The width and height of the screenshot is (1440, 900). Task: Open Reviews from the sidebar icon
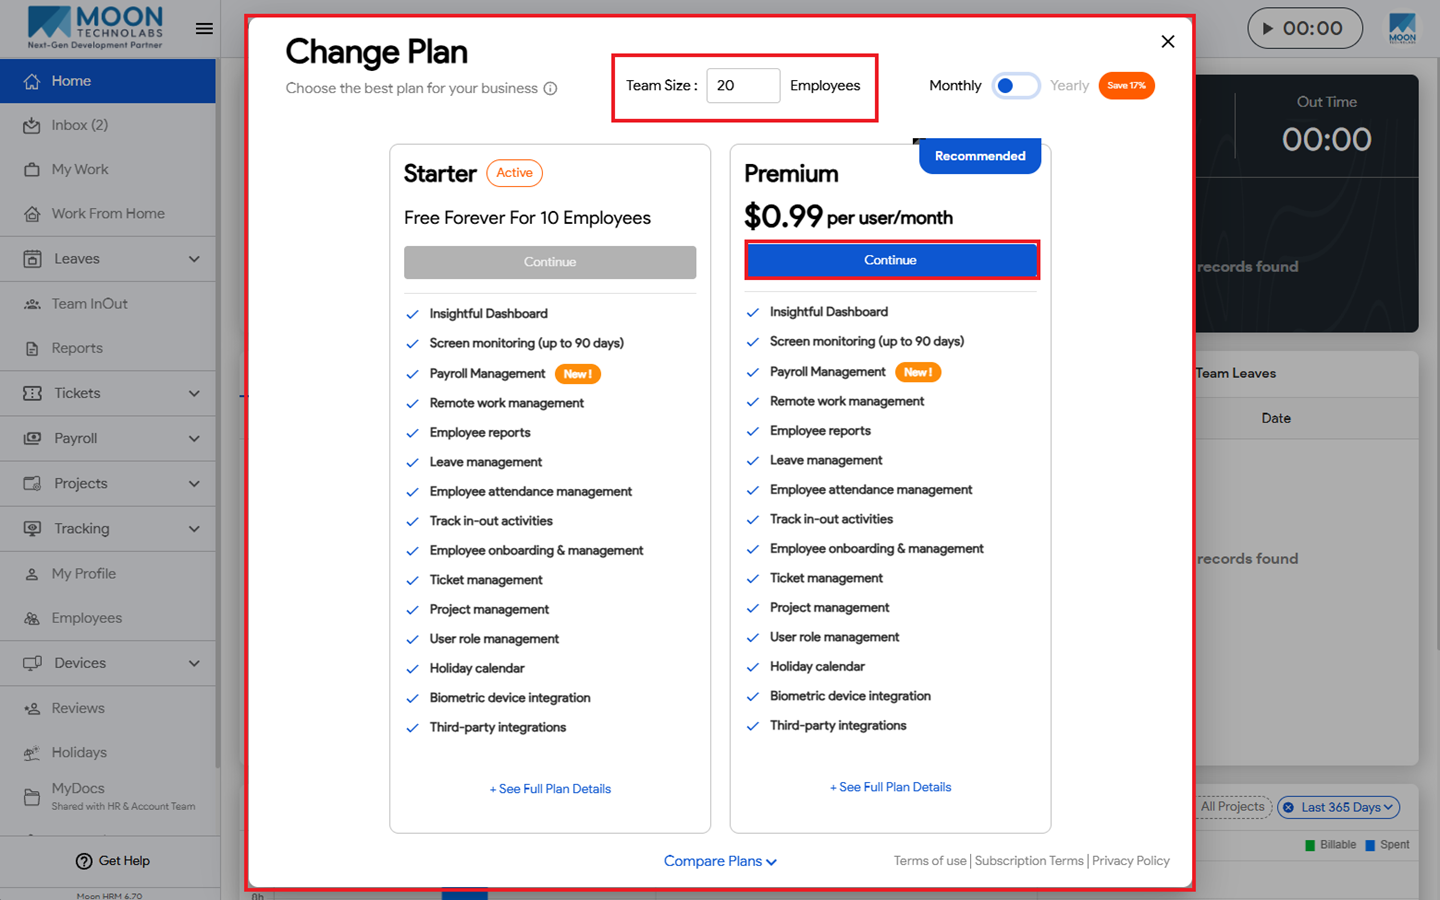(32, 708)
